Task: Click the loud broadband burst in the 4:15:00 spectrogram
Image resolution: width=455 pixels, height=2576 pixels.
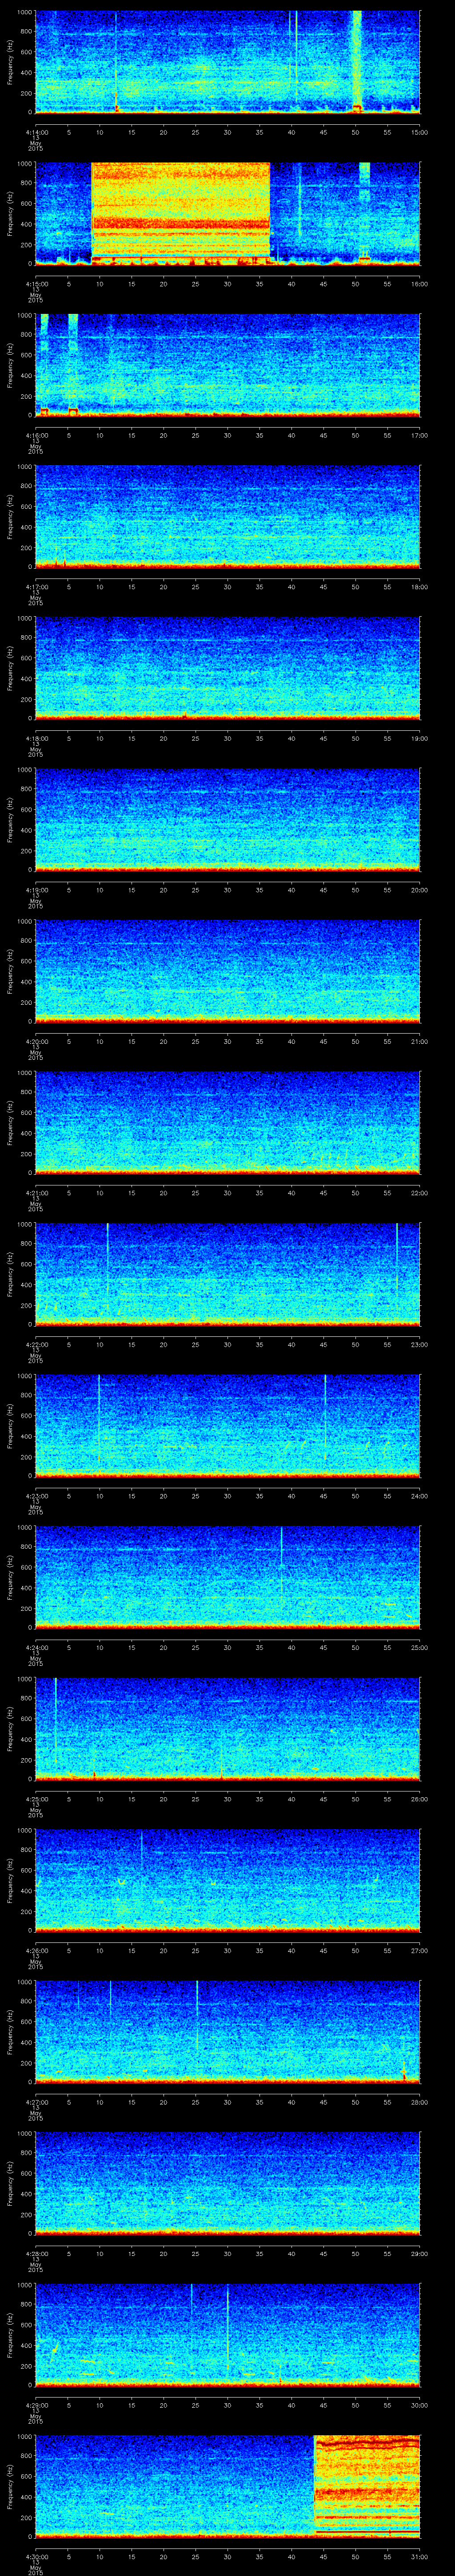Action: 181,213
